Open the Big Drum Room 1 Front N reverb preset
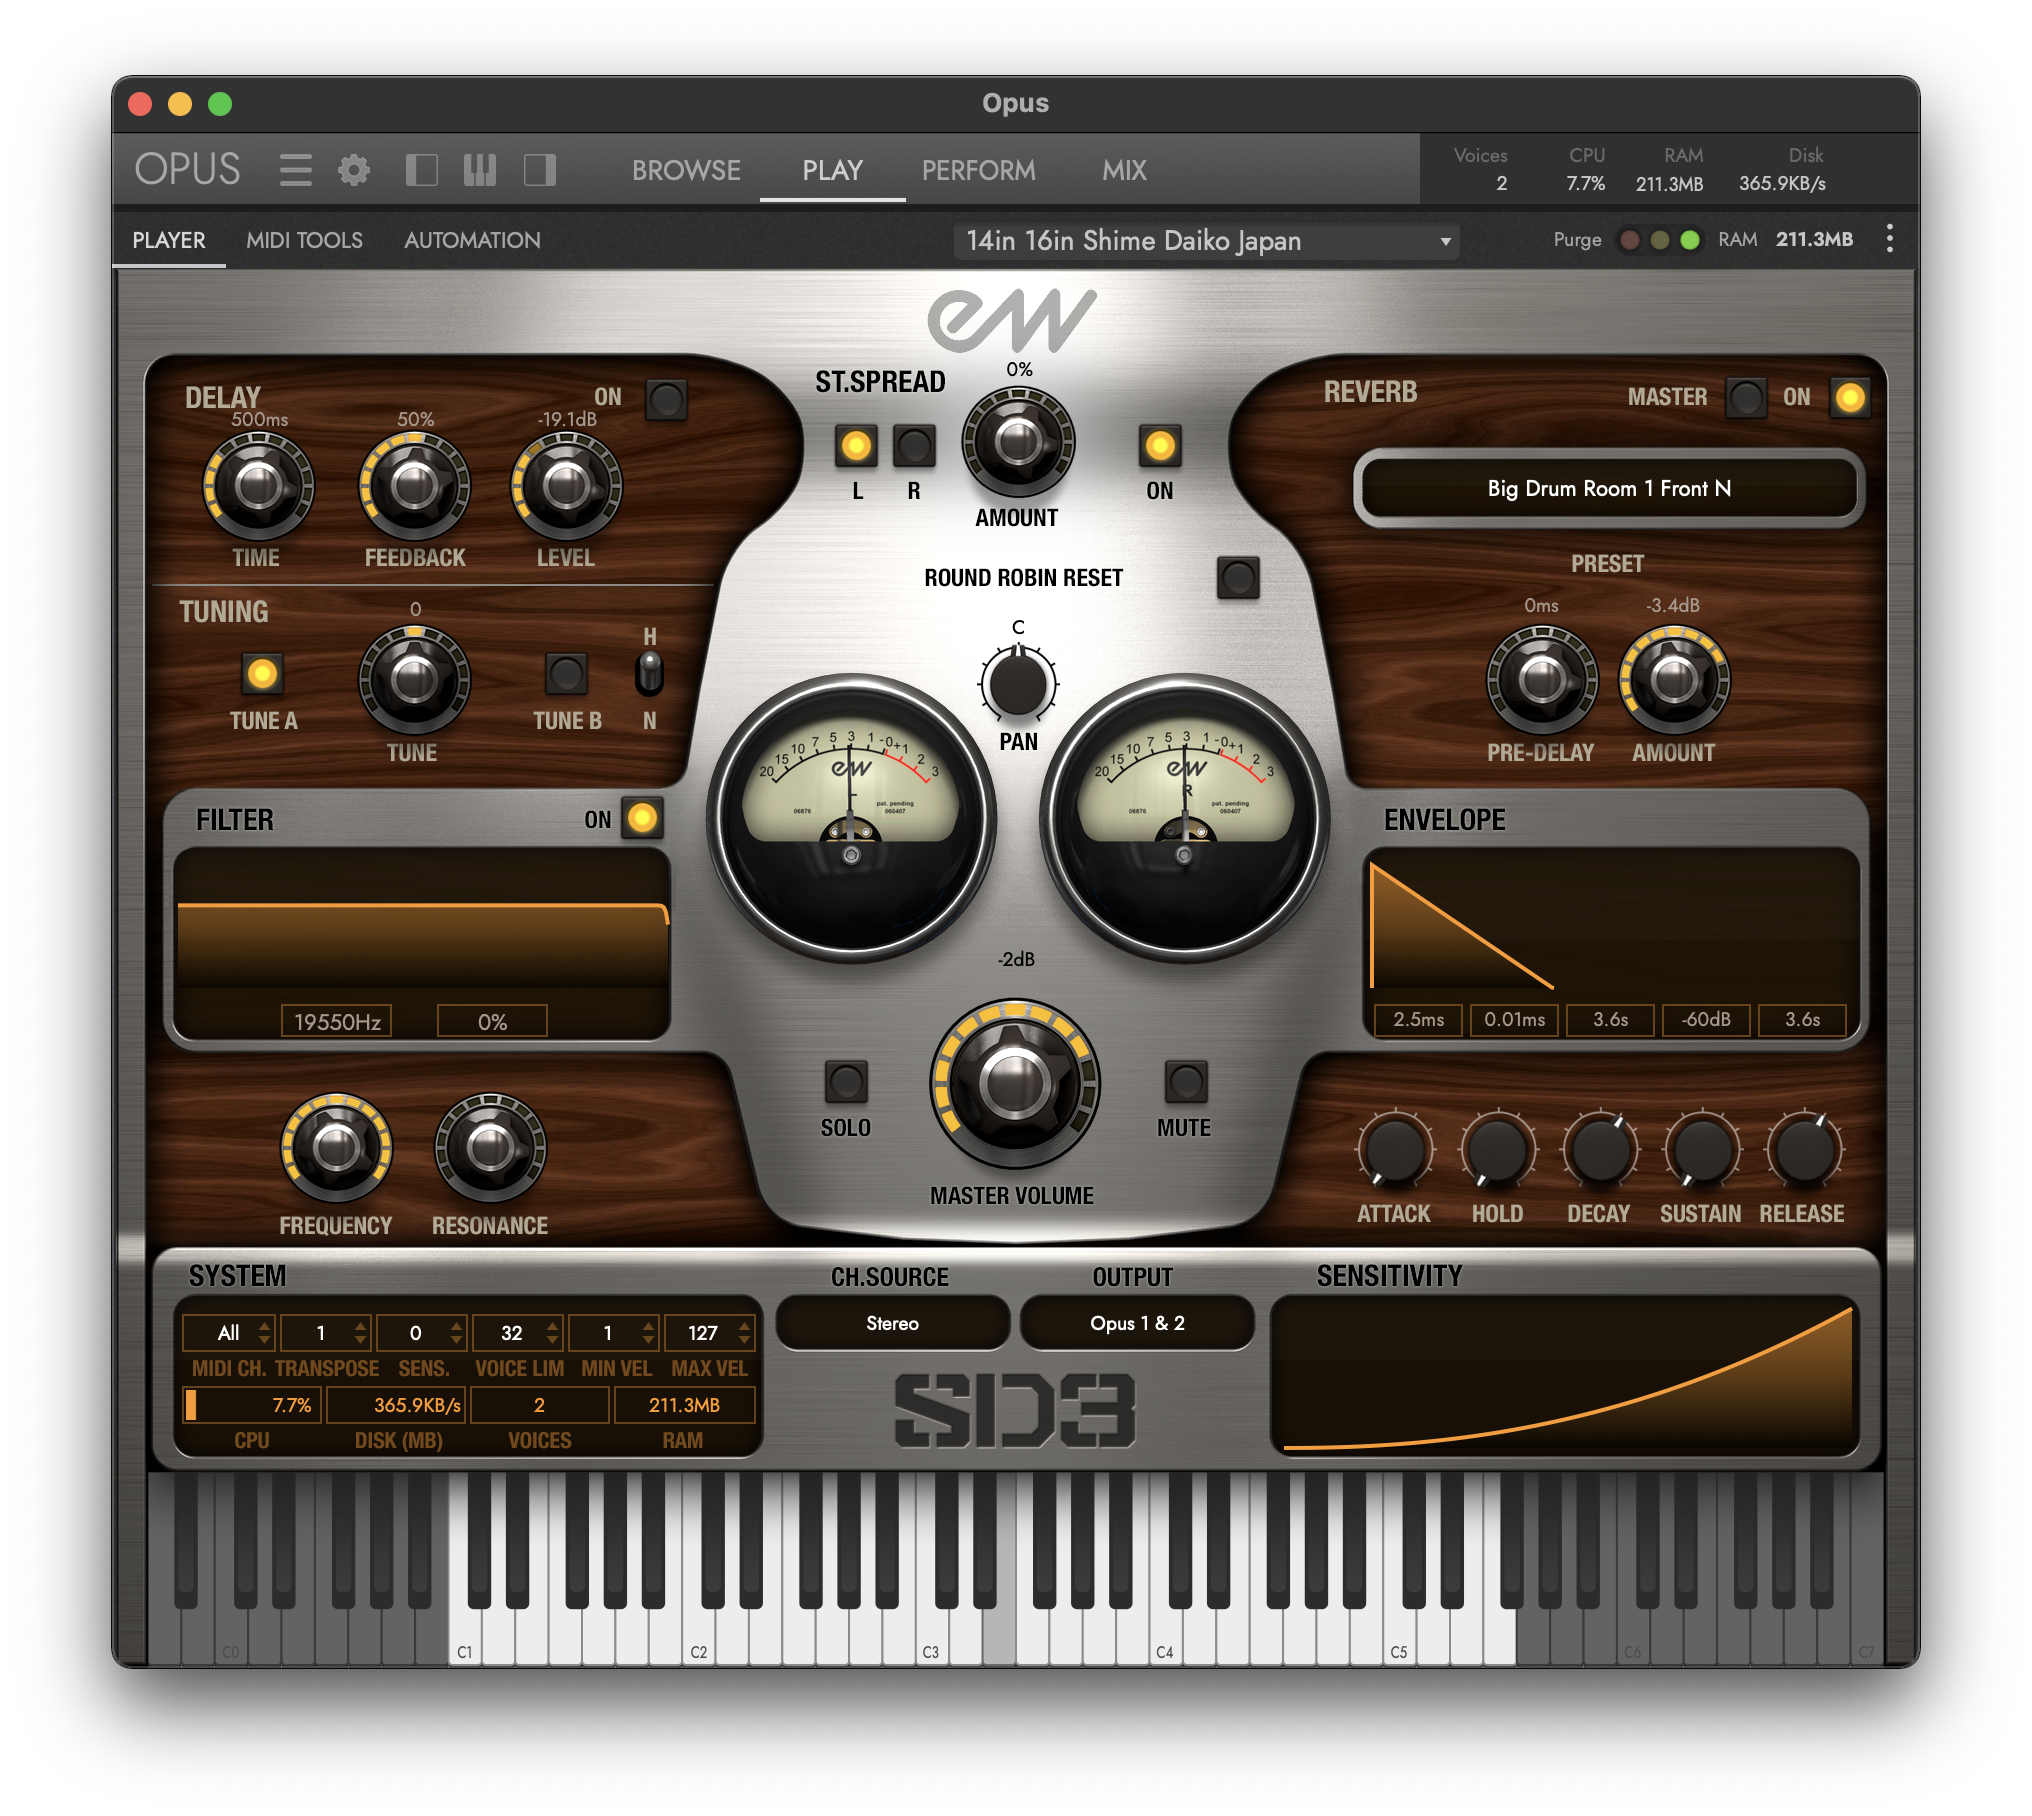Viewport: 2032px width, 1816px height. click(x=1608, y=488)
